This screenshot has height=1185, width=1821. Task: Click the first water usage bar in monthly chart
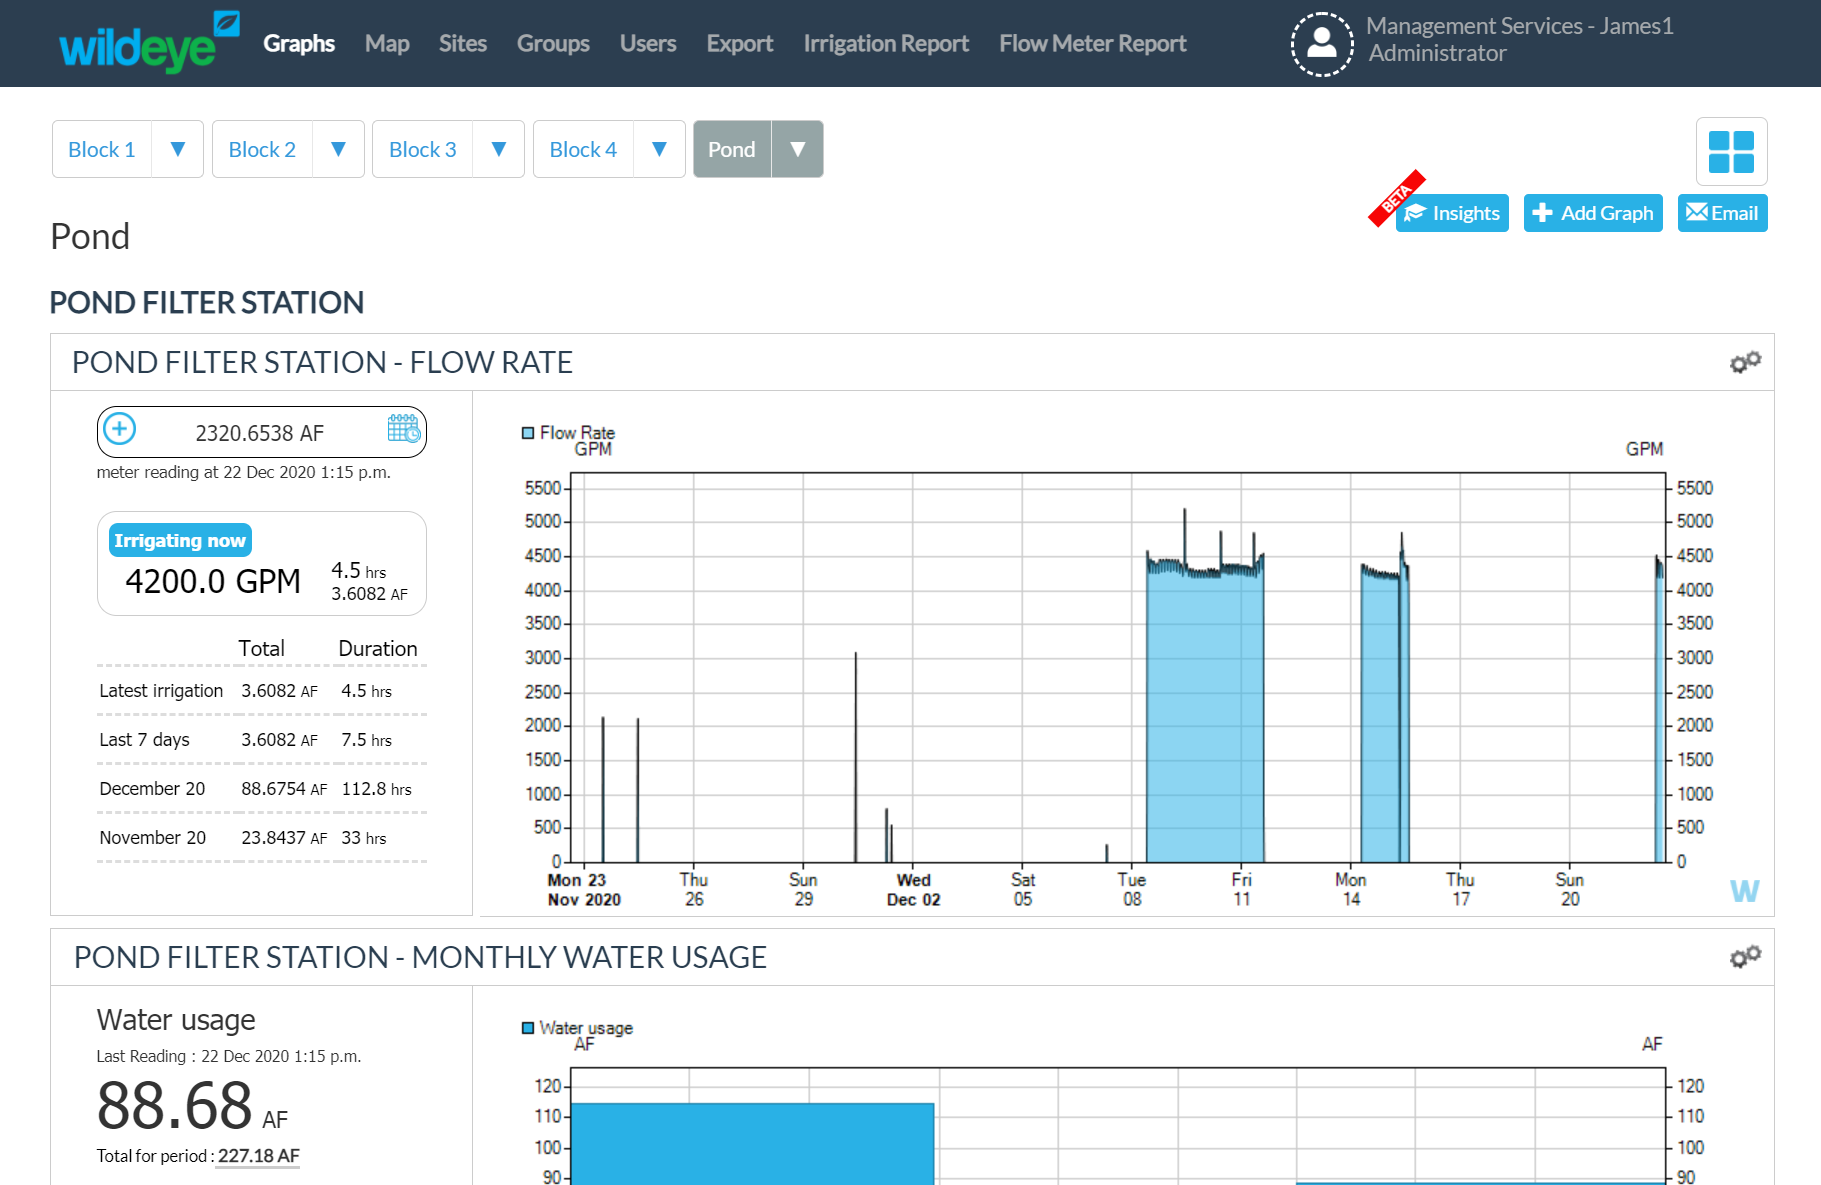(x=752, y=1144)
